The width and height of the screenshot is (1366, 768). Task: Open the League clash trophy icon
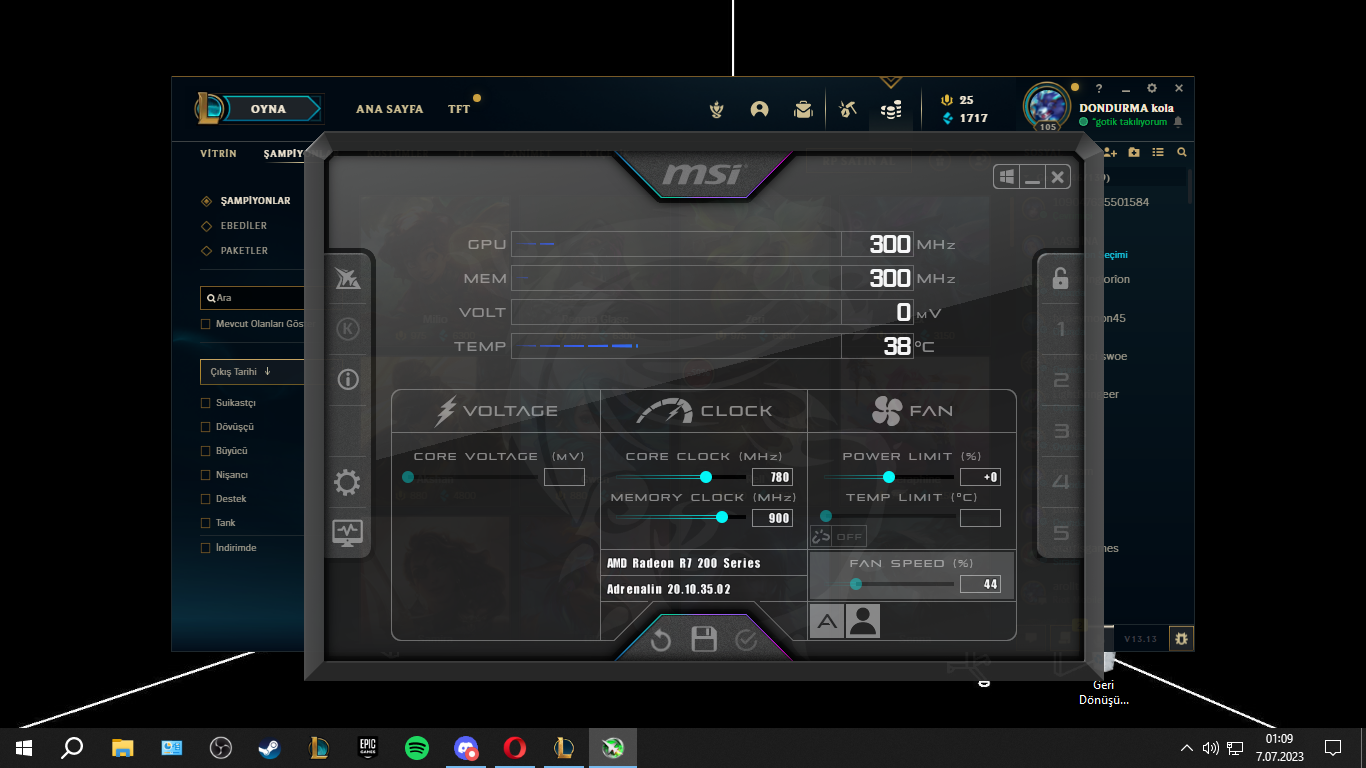pos(716,110)
